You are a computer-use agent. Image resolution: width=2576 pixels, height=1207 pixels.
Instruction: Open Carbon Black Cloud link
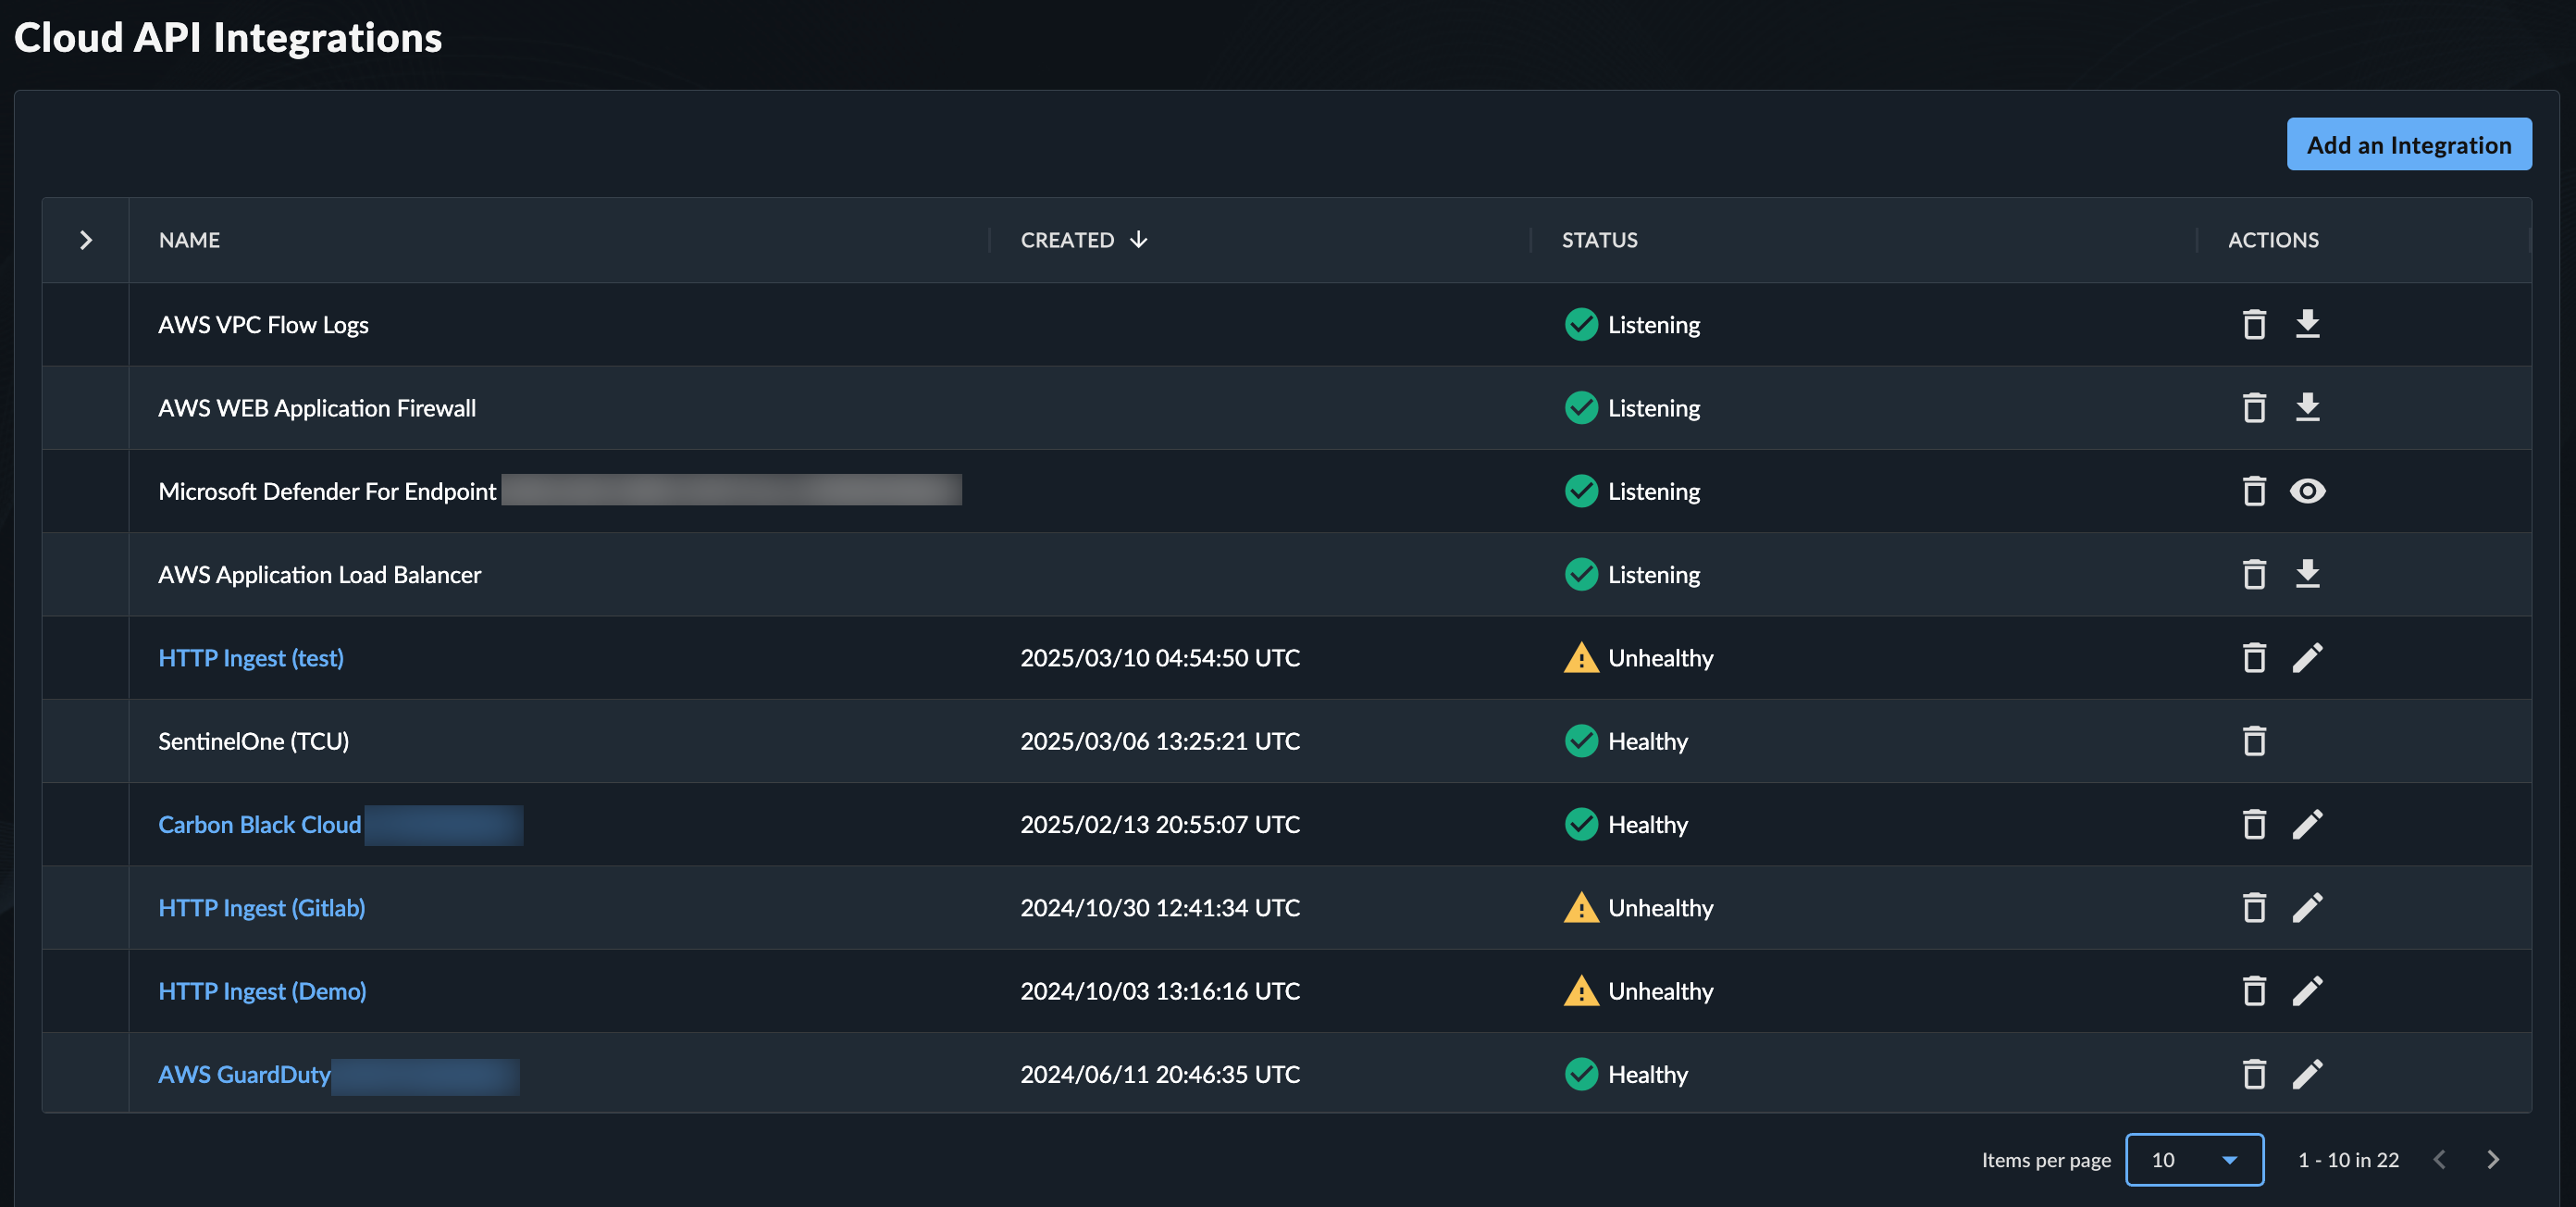click(x=259, y=825)
